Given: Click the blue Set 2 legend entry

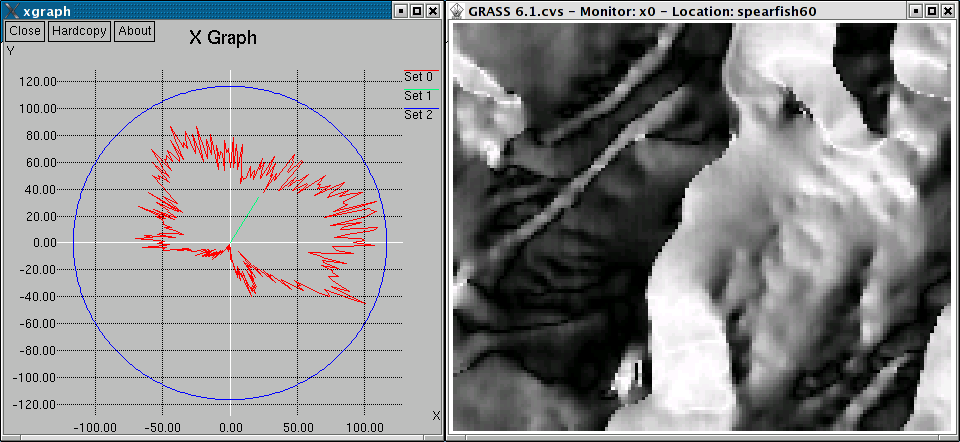Looking at the screenshot, I should point(418,115).
